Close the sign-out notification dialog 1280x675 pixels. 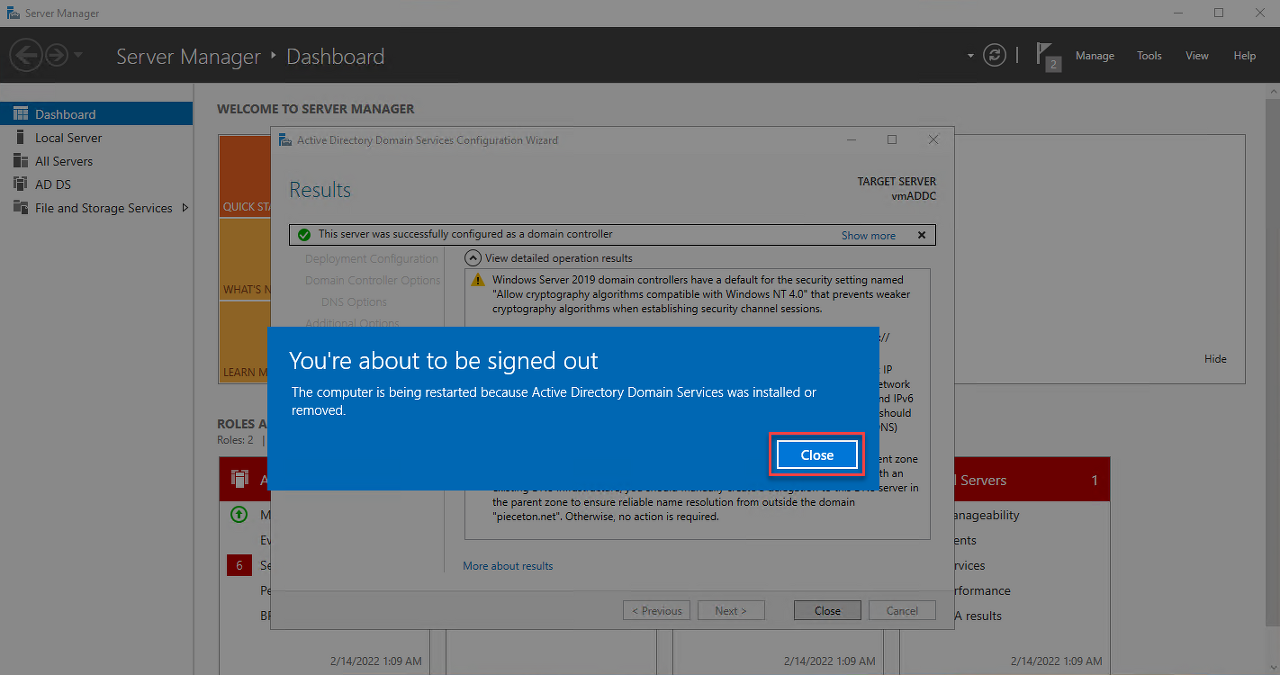[x=817, y=455]
